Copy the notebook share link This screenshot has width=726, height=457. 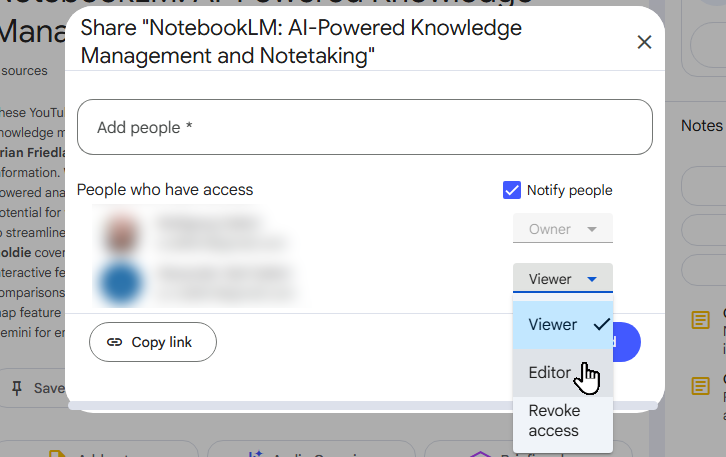pyautogui.click(x=153, y=342)
